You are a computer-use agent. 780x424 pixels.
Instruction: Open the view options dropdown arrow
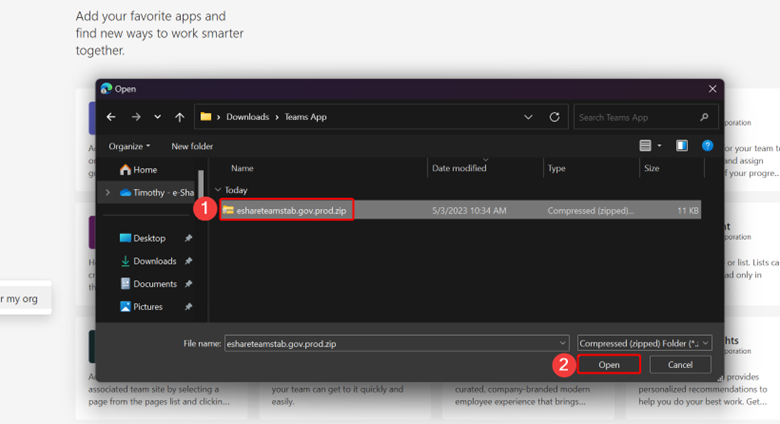tap(660, 146)
